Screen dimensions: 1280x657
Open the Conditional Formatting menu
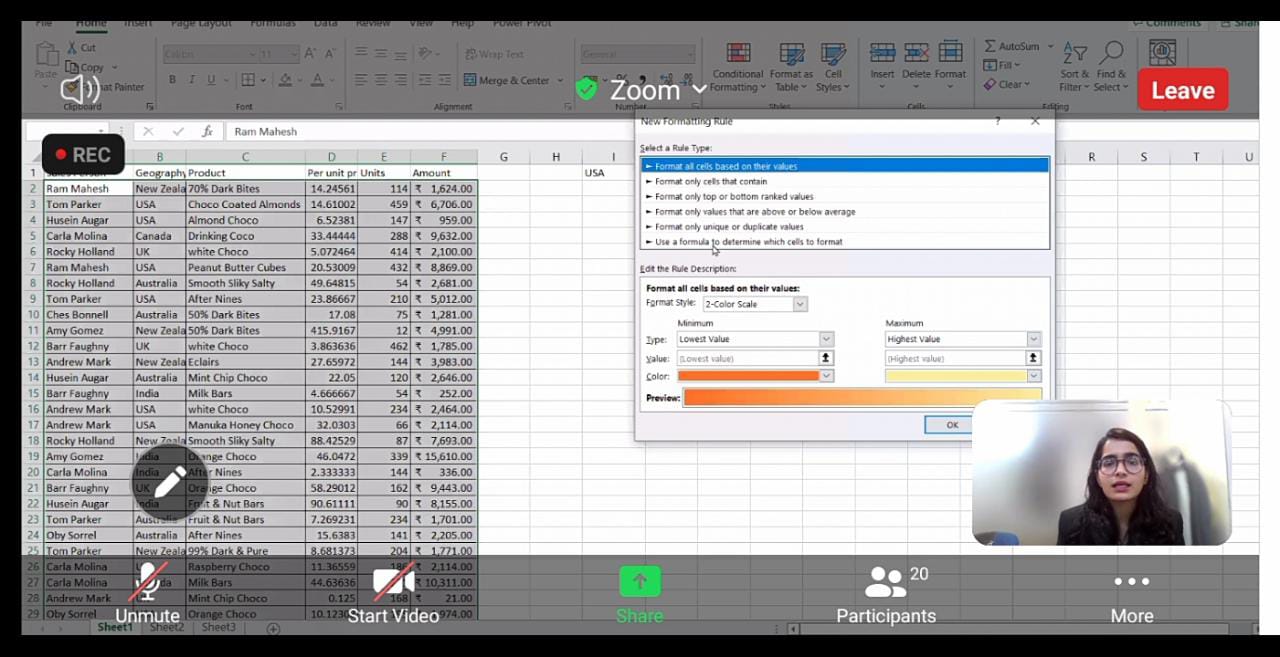point(738,66)
